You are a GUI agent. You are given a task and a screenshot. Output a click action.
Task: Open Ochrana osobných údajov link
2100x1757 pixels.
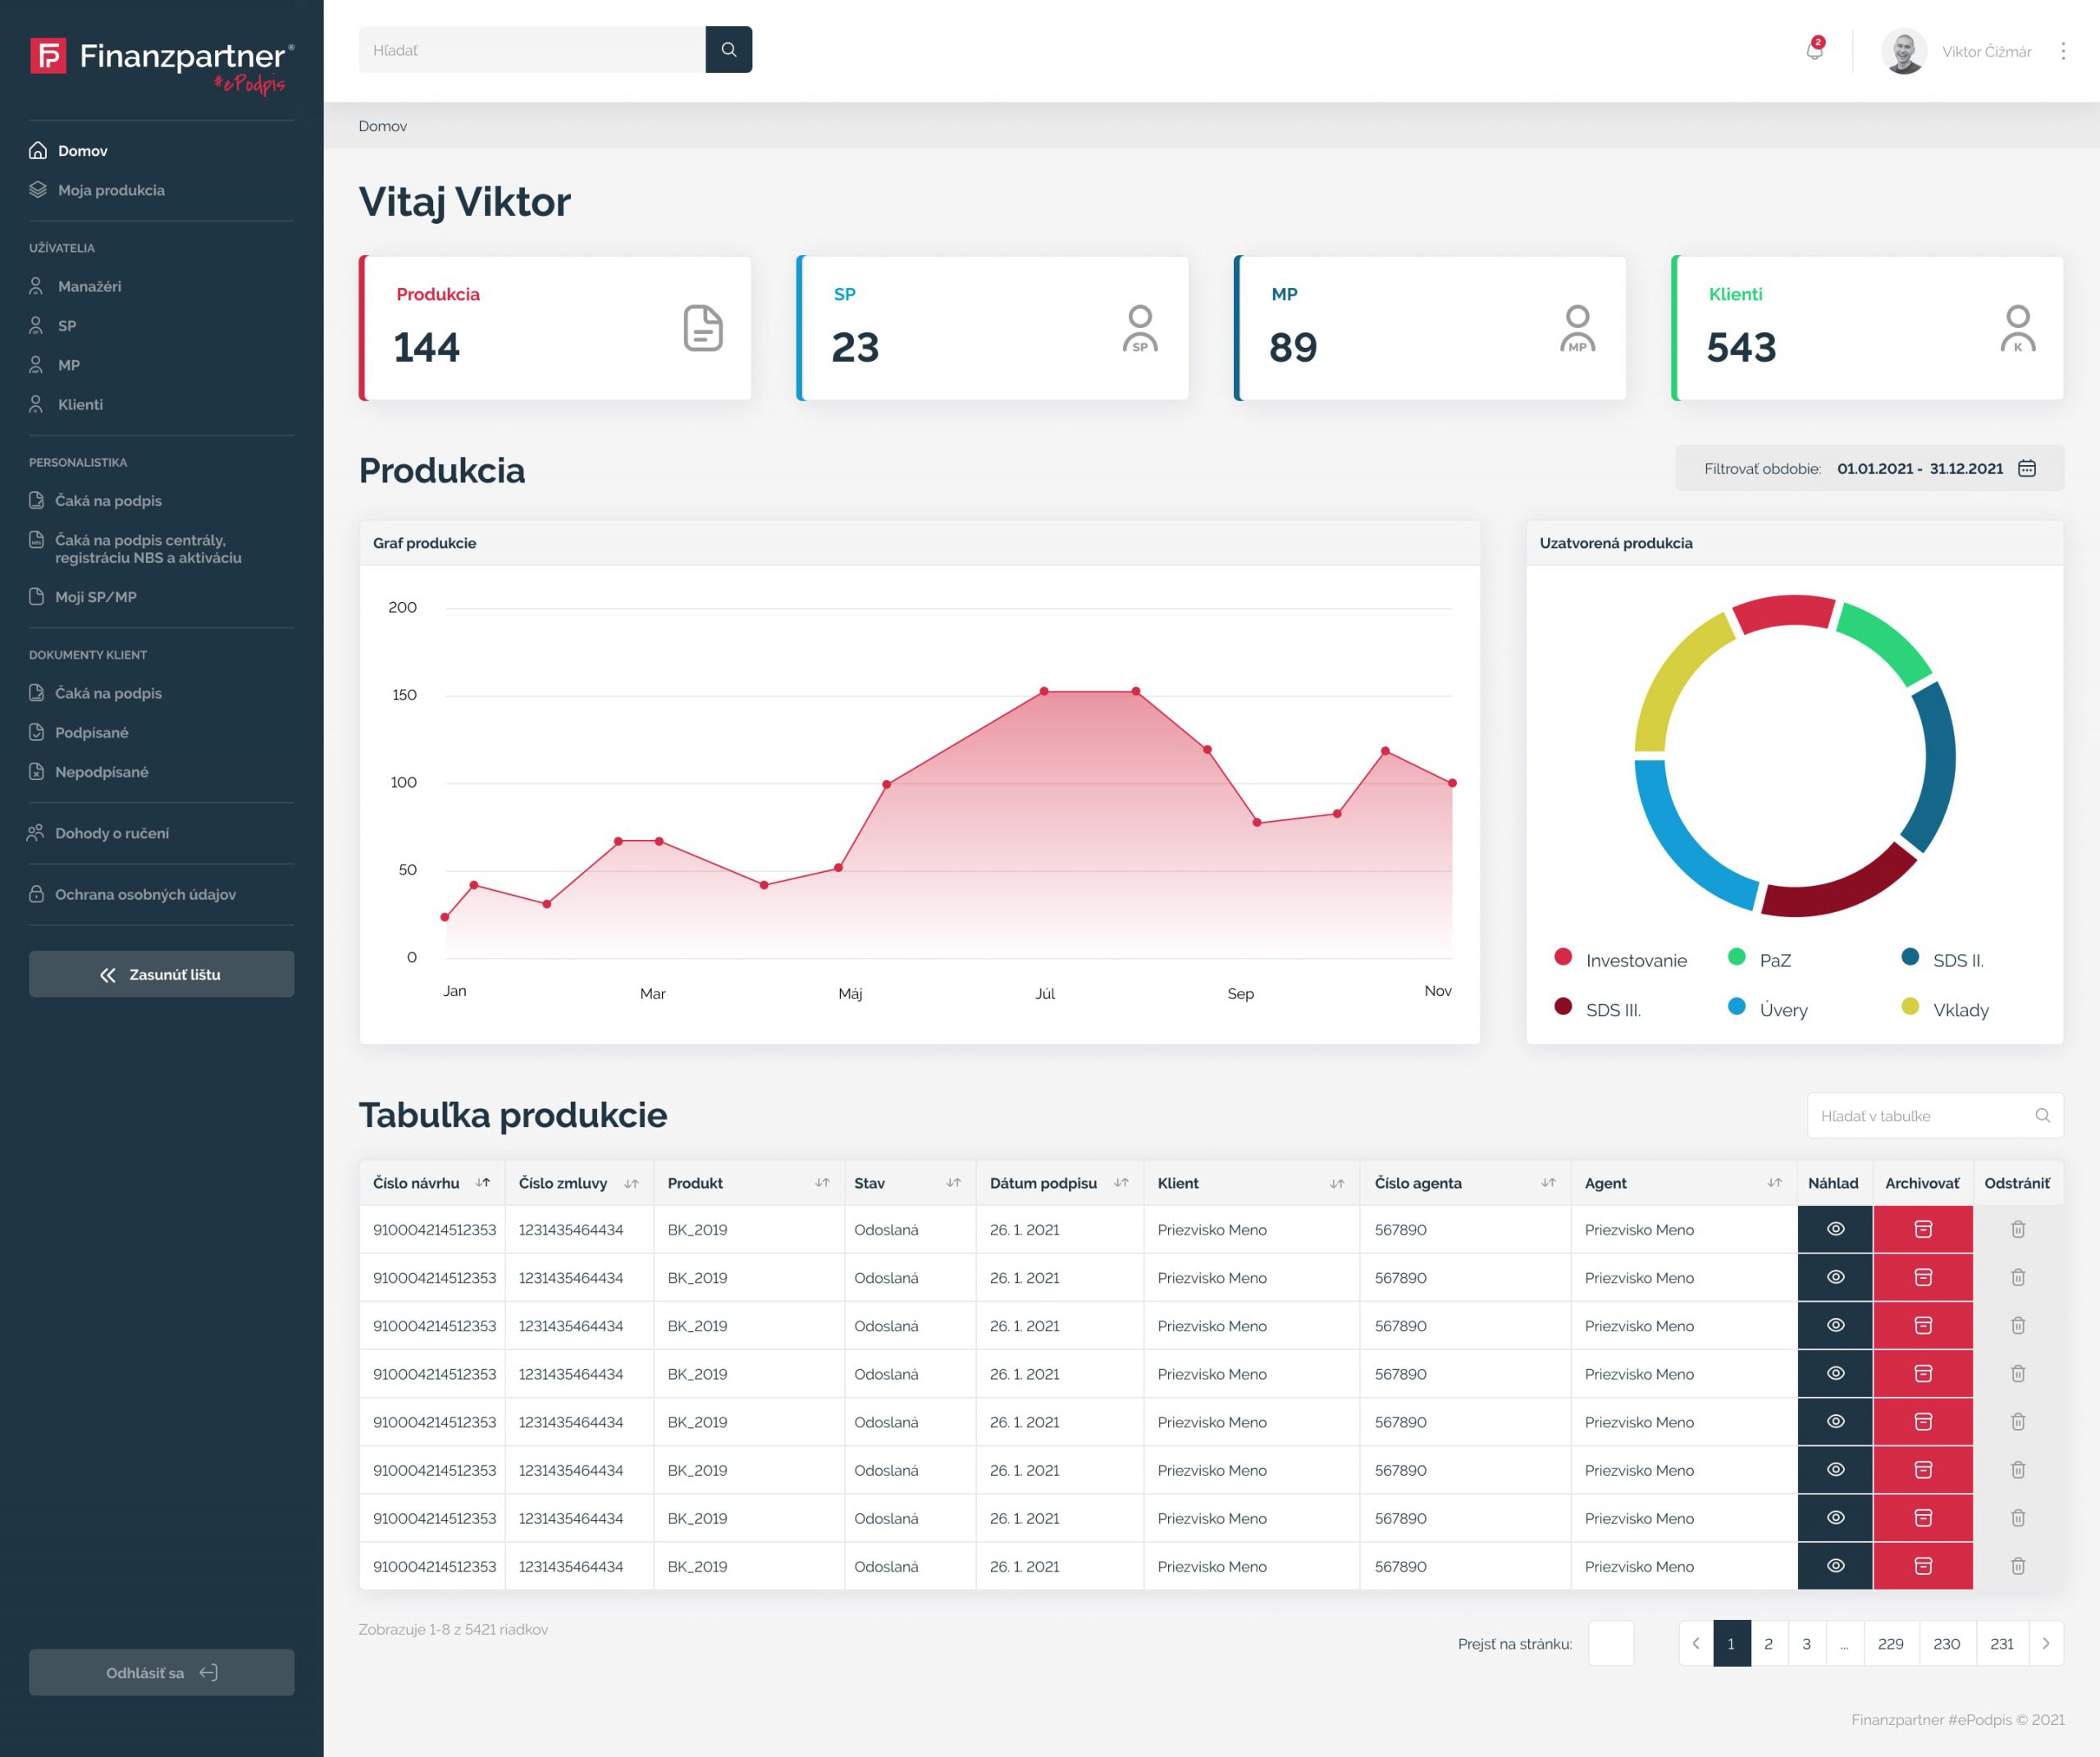point(132,894)
